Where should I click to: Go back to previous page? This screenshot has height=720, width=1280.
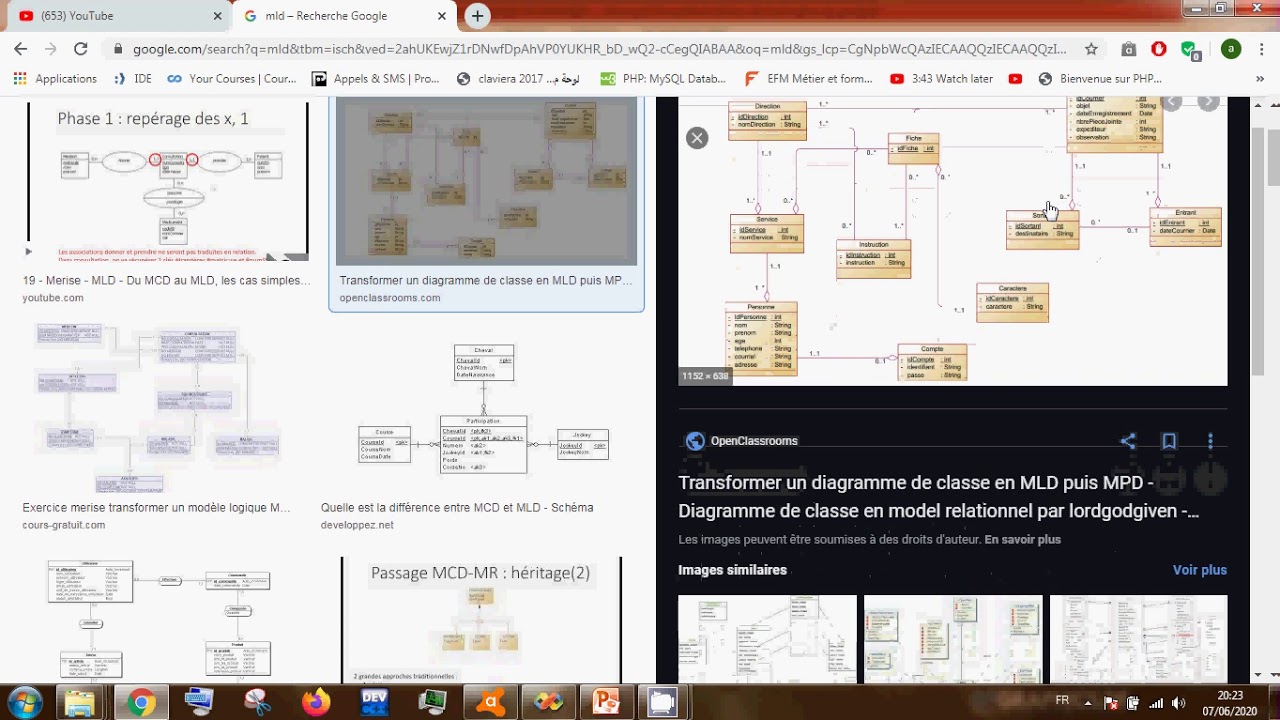21,48
